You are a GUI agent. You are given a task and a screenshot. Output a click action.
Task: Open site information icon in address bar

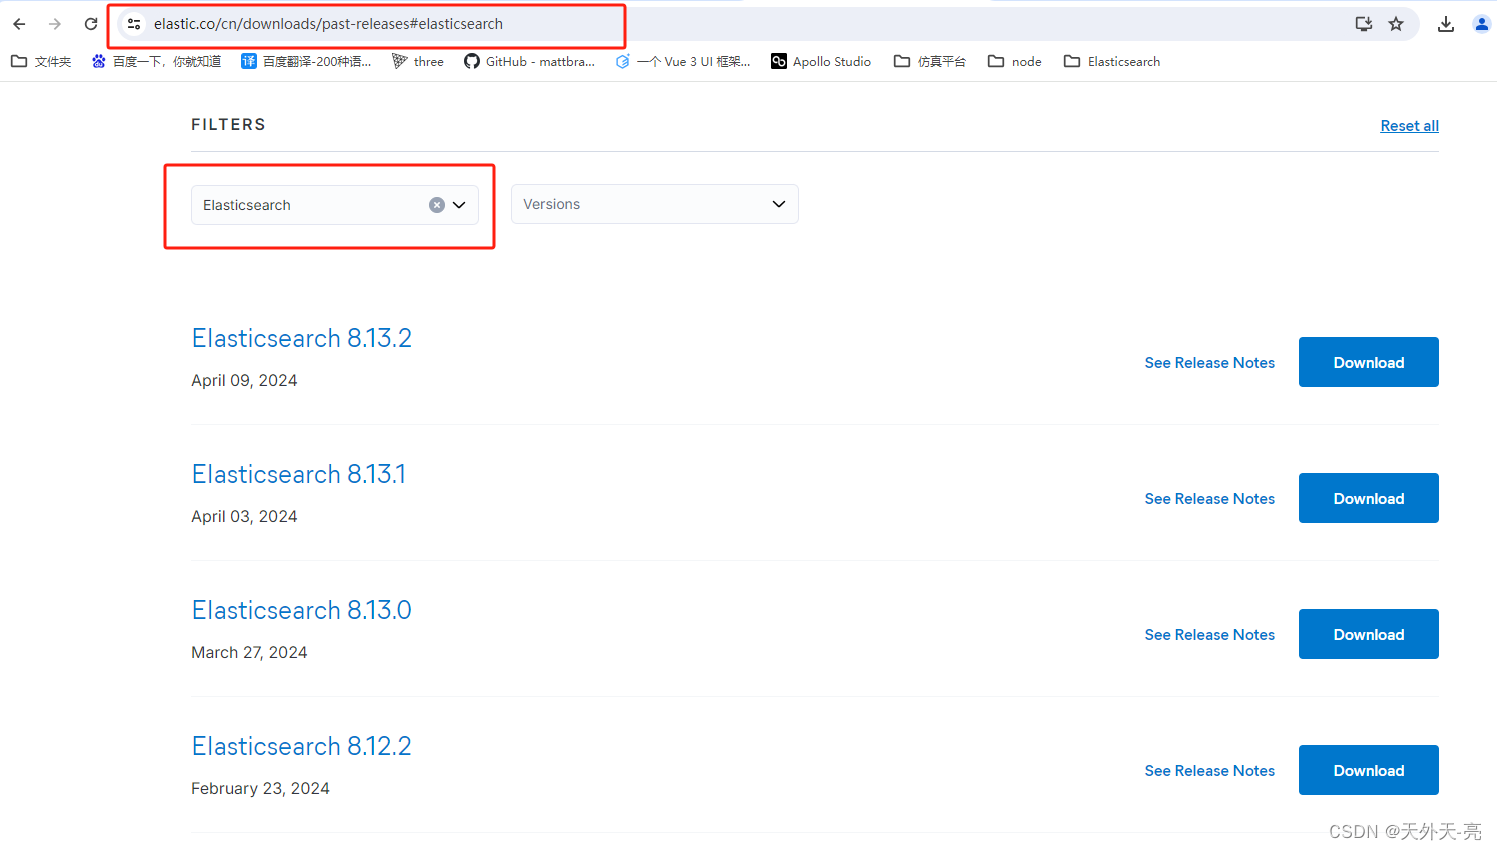pyautogui.click(x=134, y=24)
